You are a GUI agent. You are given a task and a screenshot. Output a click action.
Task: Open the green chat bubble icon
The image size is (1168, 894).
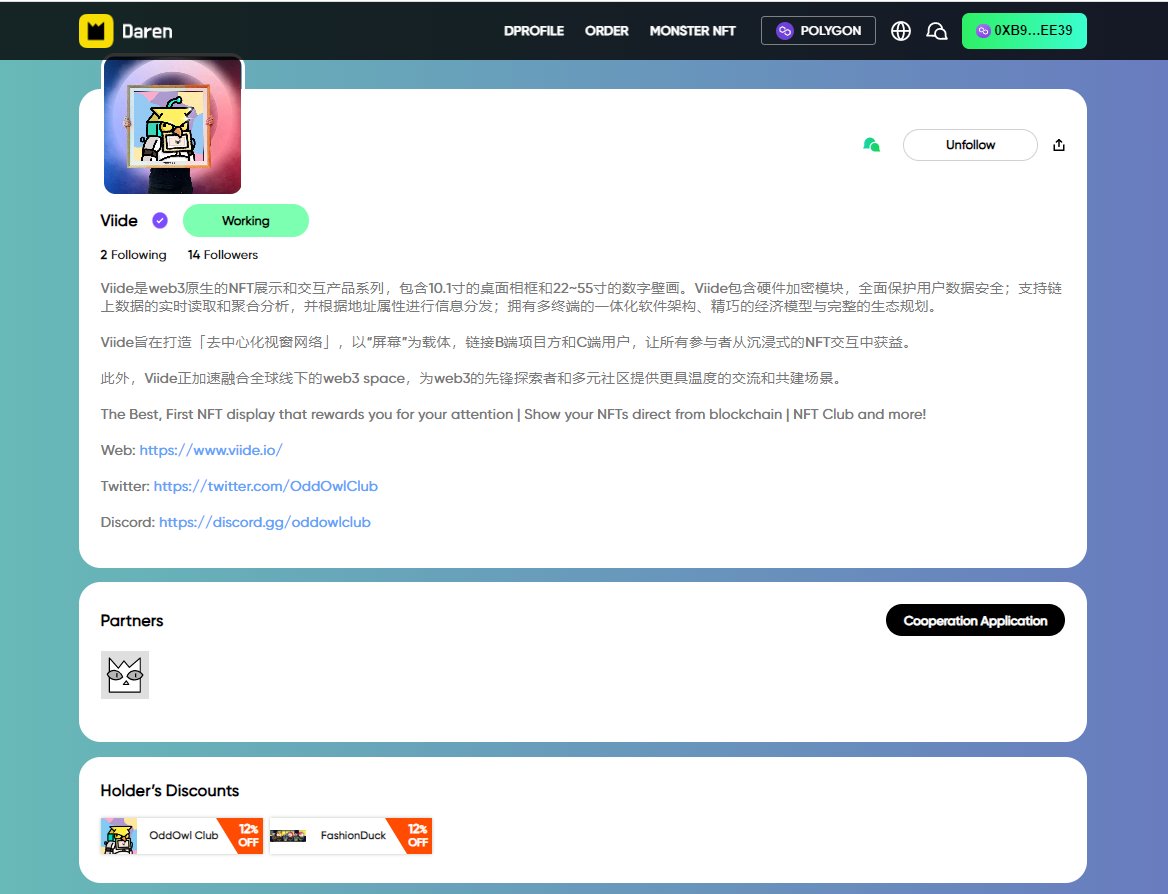(x=872, y=145)
